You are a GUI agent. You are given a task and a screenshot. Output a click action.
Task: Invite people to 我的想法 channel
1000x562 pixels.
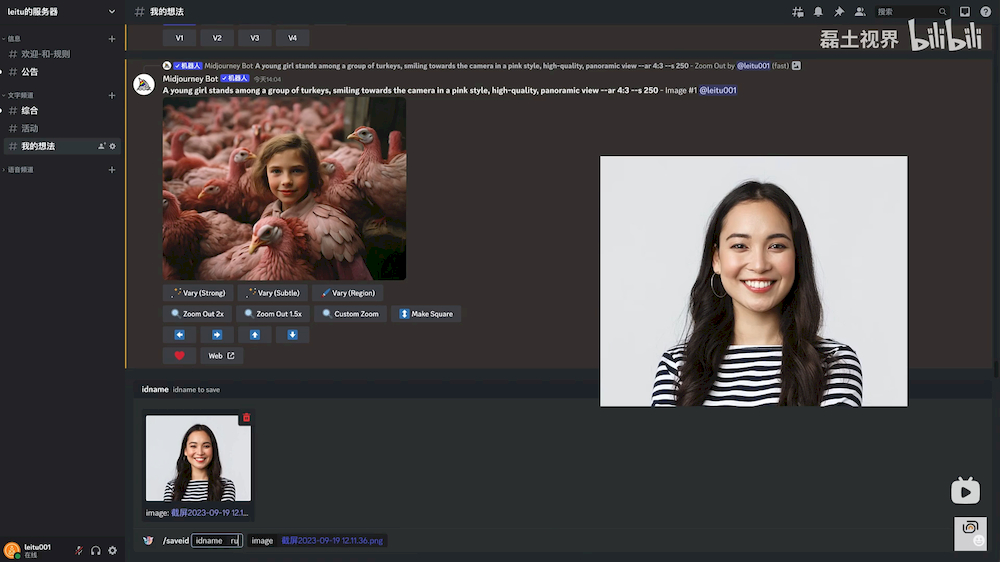101,146
